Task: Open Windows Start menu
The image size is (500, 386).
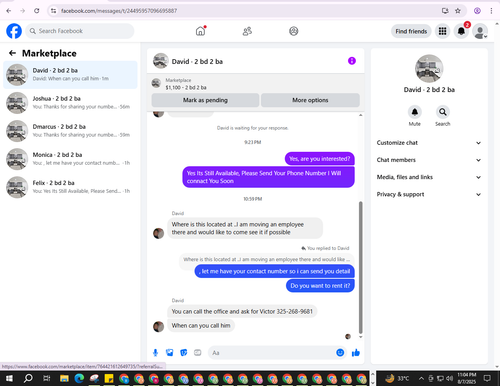Action: coord(9,378)
